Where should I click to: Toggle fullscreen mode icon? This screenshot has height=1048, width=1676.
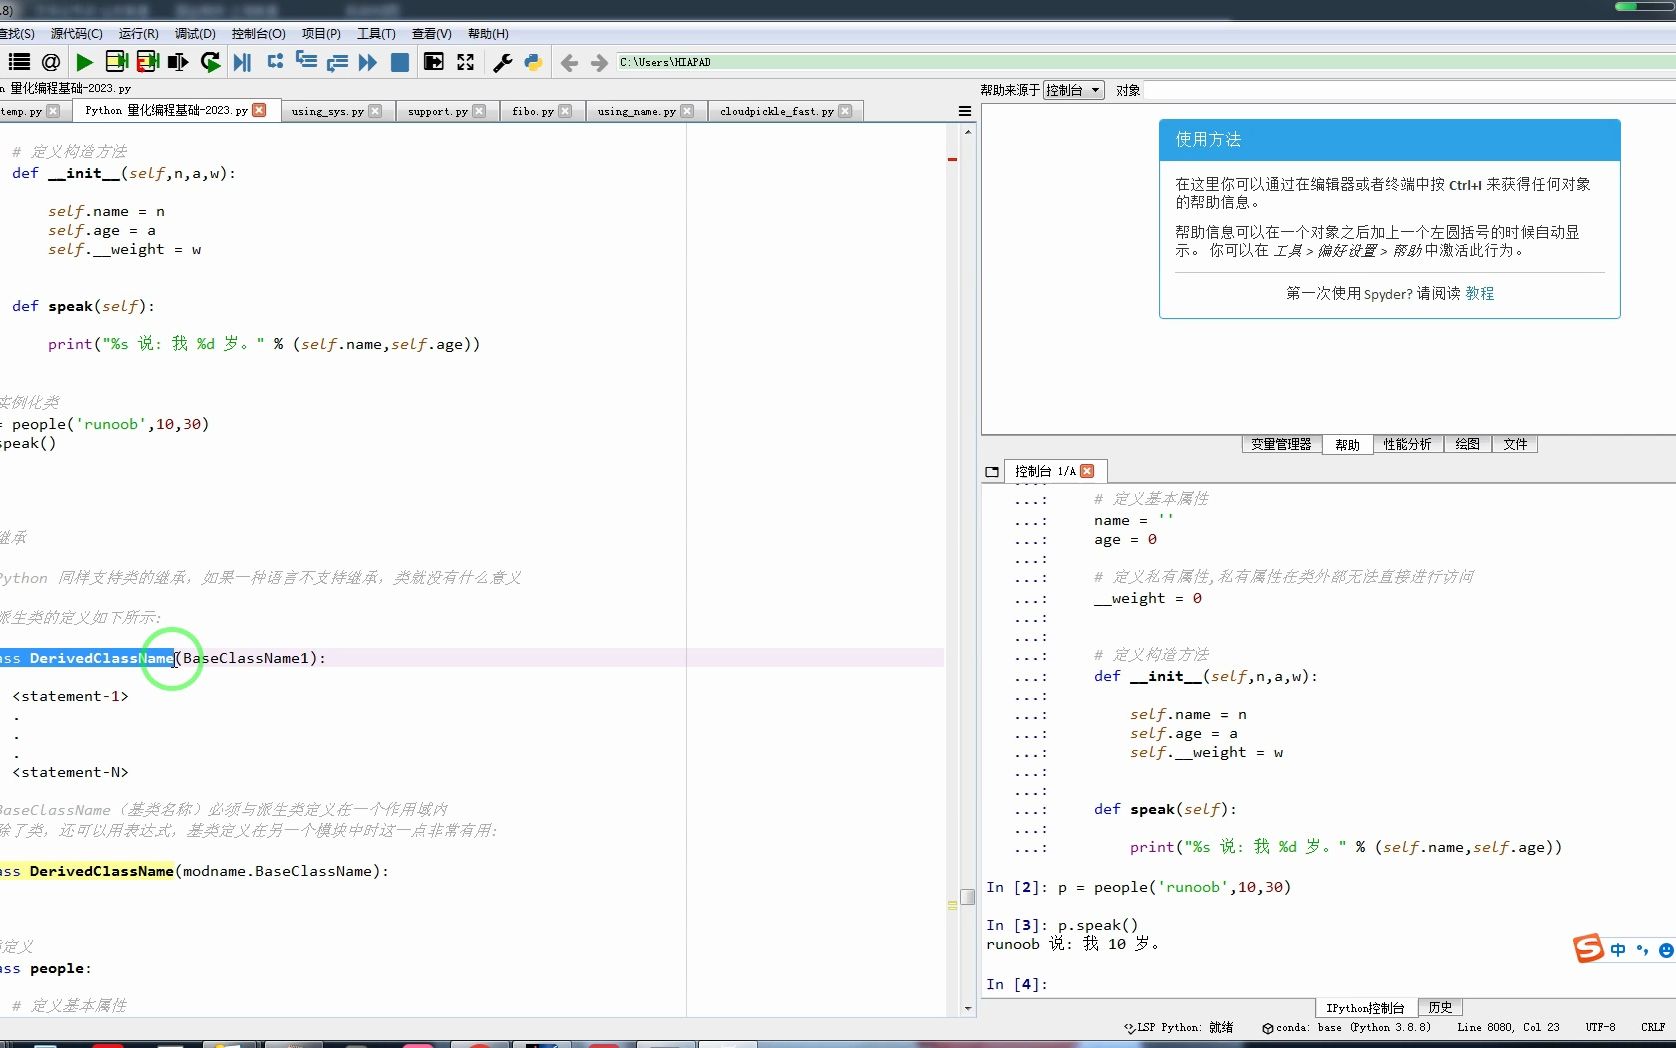(466, 62)
